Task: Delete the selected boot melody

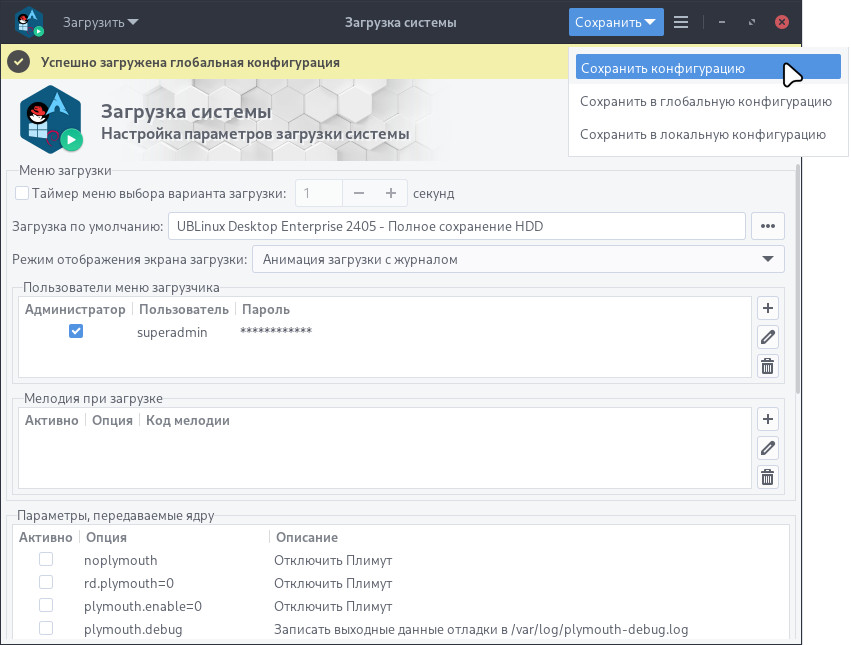Action: [x=767, y=477]
